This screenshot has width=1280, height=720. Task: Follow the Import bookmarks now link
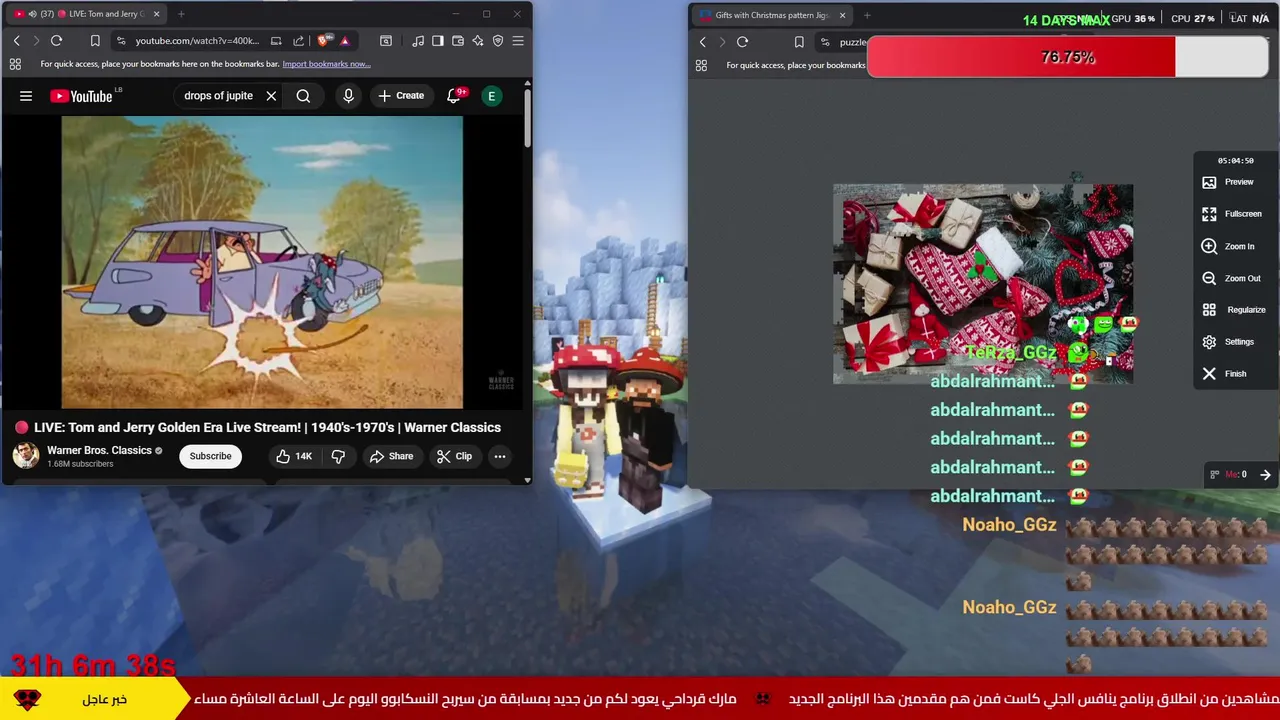(x=326, y=64)
